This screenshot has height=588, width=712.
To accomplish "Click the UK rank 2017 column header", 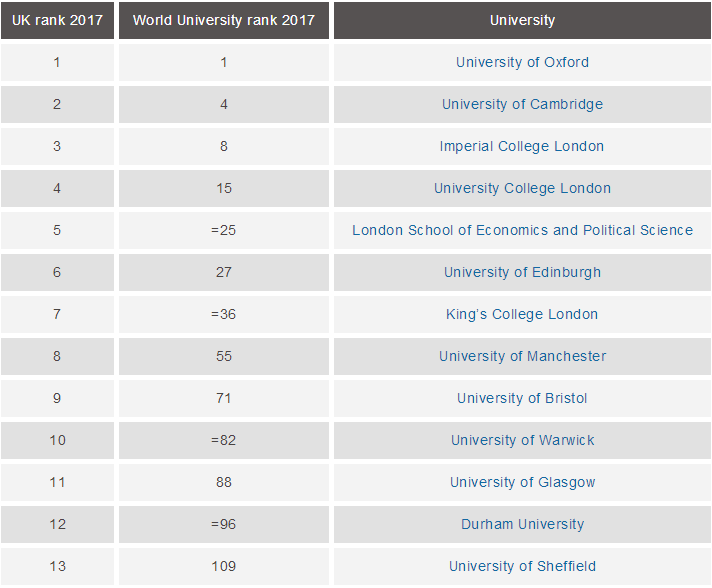I will coord(57,20).
